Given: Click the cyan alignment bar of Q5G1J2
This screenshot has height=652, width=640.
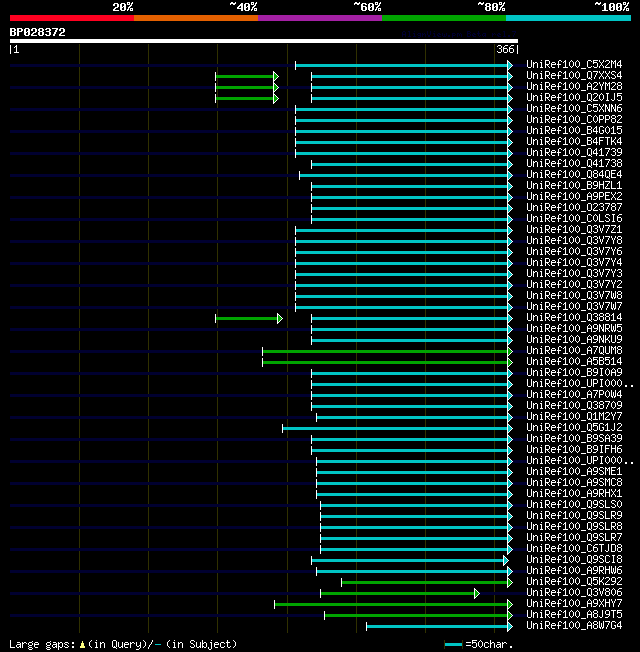Looking at the screenshot, I should click(x=397, y=428).
